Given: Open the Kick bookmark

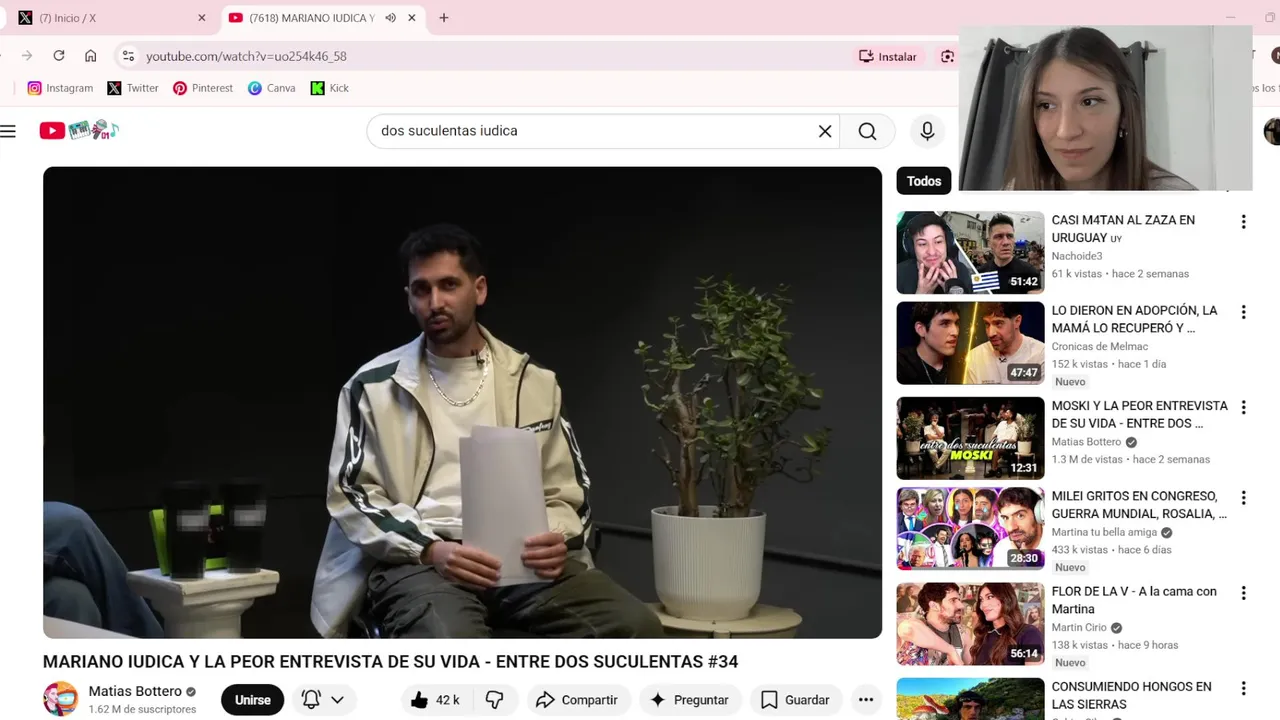Looking at the screenshot, I should pyautogui.click(x=330, y=88).
